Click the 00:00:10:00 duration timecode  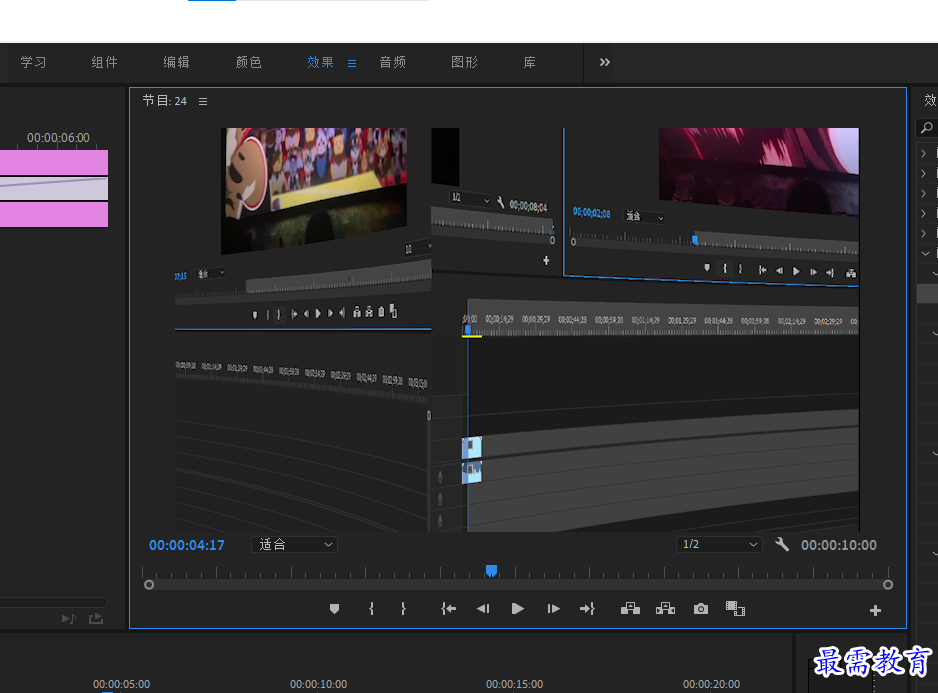click(x=839, y=545)
